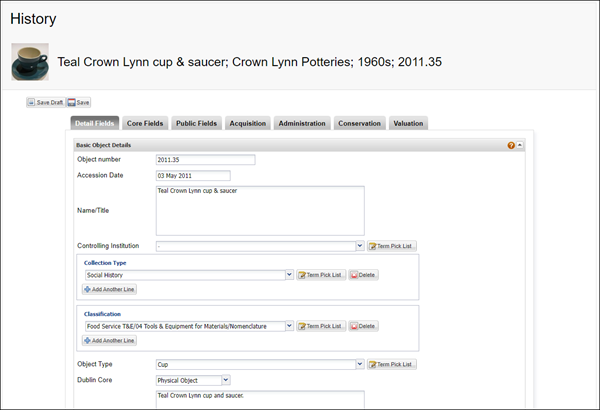Go to the Acquisition tab
Viewport: 600px width, 410px height.
point(248,123)
